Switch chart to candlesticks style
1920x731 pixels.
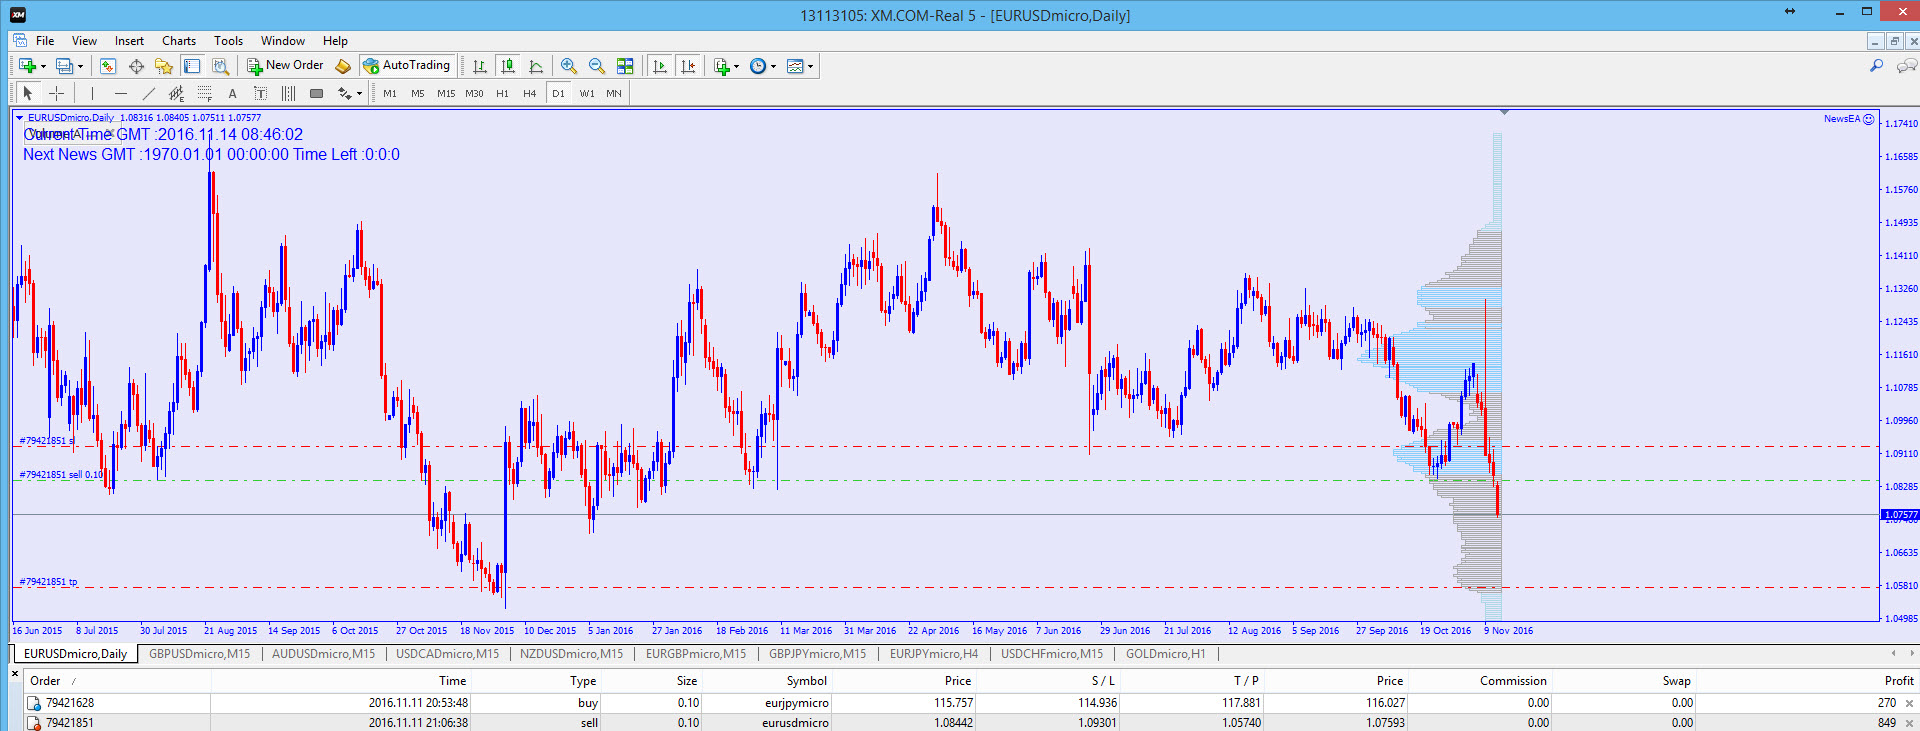[508, 66]
